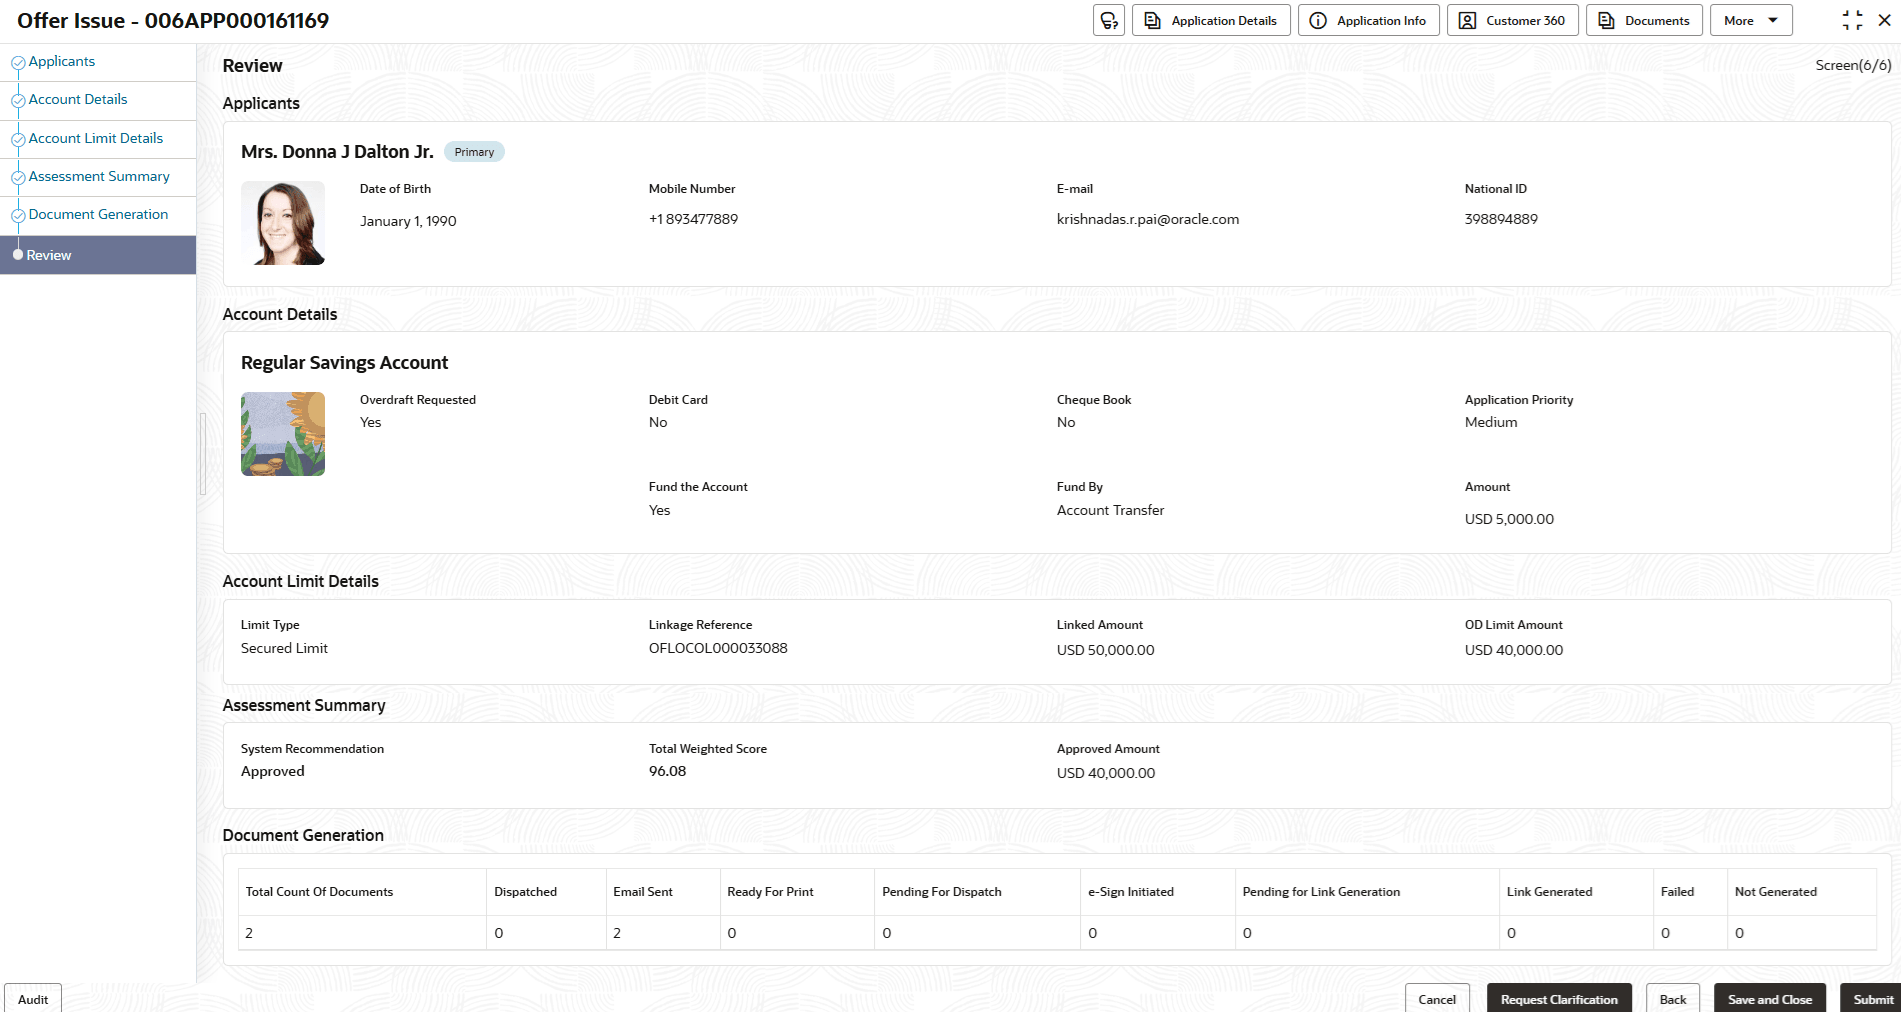Screen dimensions: 1901x1012
Task: Close the Offer Issue screen
Action: tap(1885, 21)
